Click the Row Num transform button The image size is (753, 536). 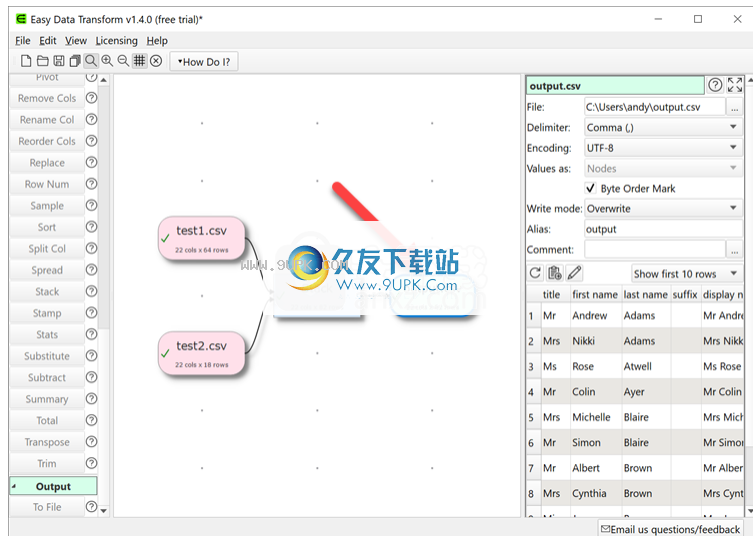(47, 184)
